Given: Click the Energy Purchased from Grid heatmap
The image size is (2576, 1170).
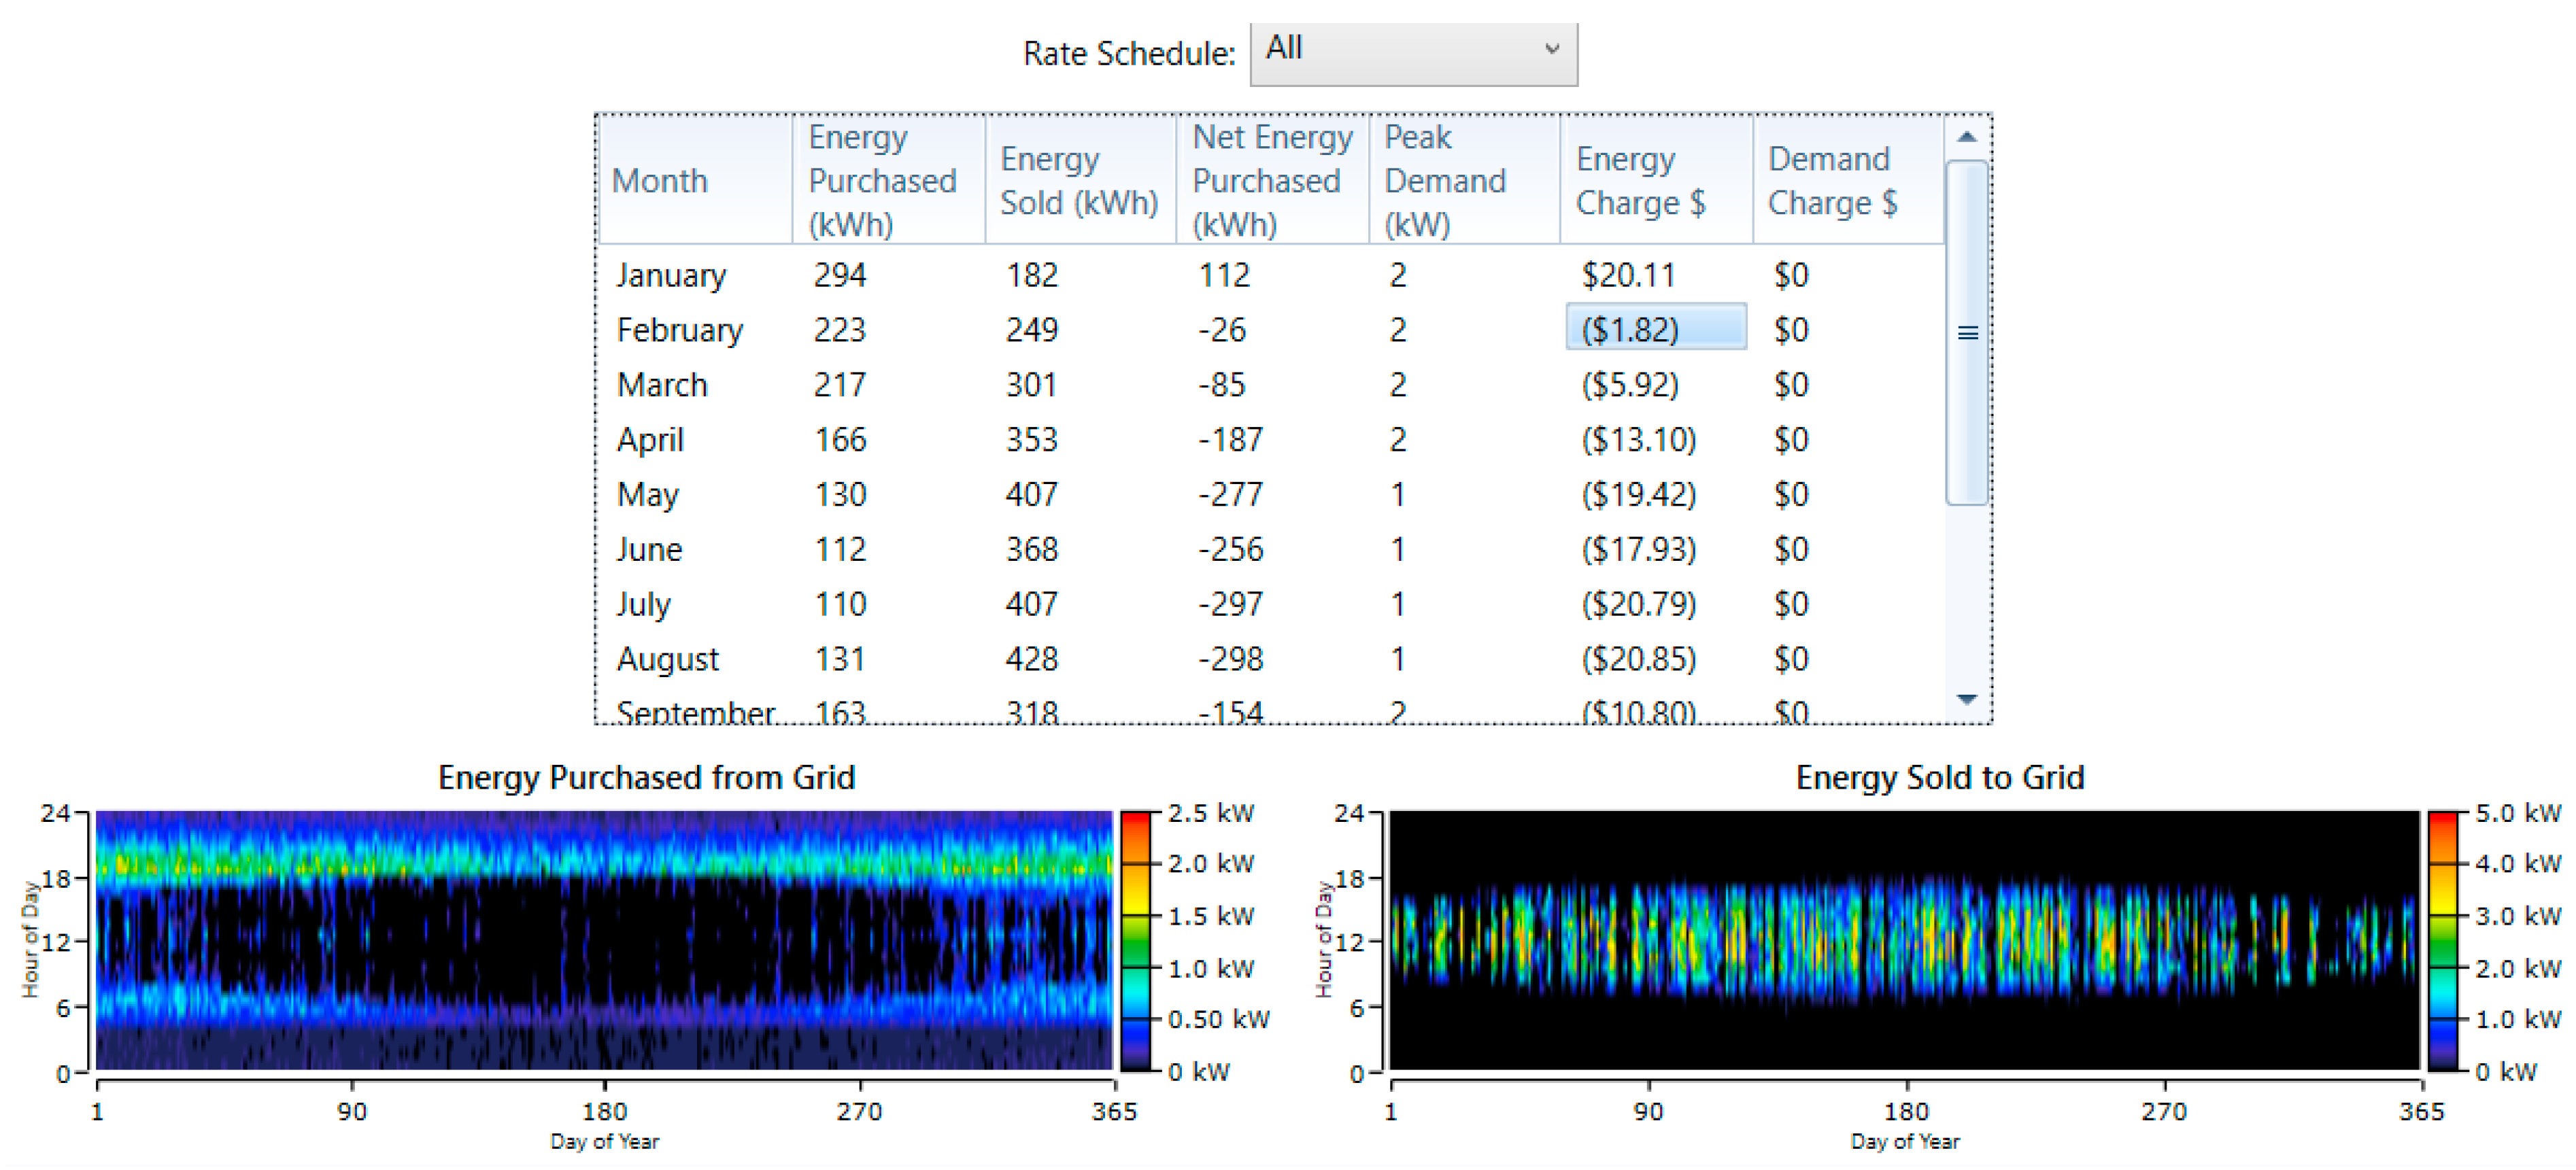Looking at the screenshot, I should (603, 940).
